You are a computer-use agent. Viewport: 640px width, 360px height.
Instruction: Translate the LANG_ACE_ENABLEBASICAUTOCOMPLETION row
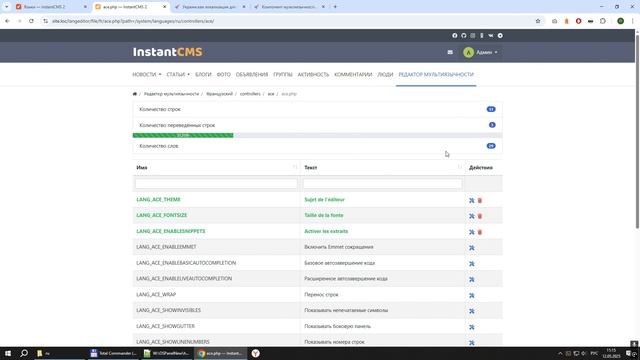[x=471, y=264]
